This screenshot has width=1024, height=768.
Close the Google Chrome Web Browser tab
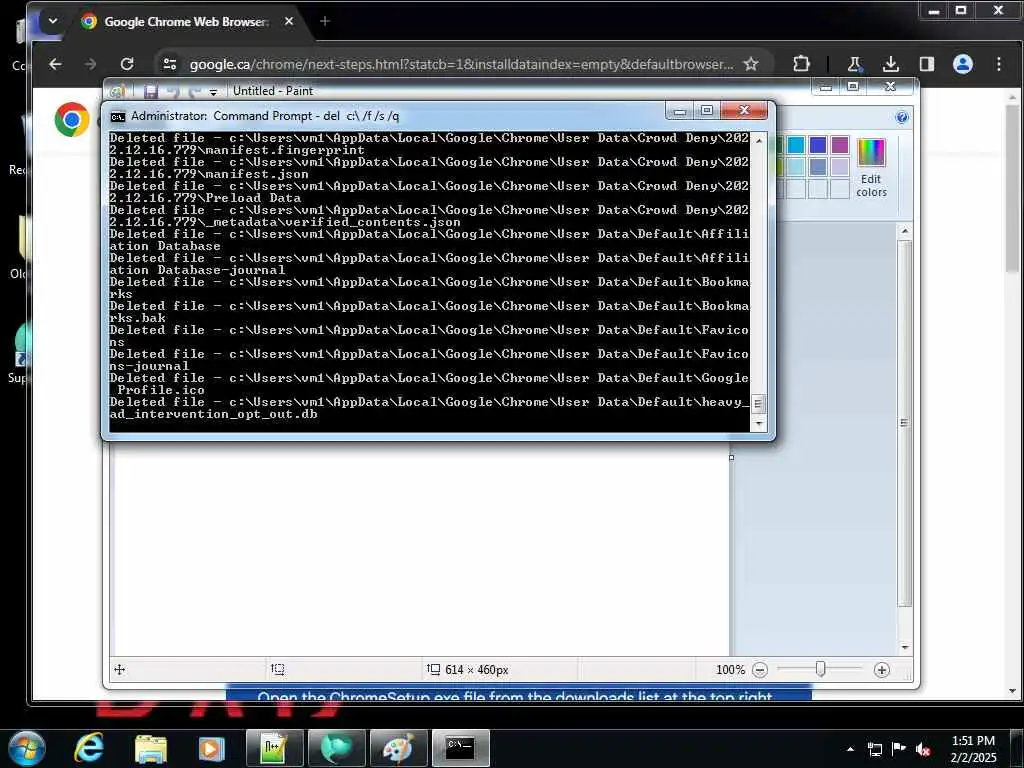tap(289, 22)
